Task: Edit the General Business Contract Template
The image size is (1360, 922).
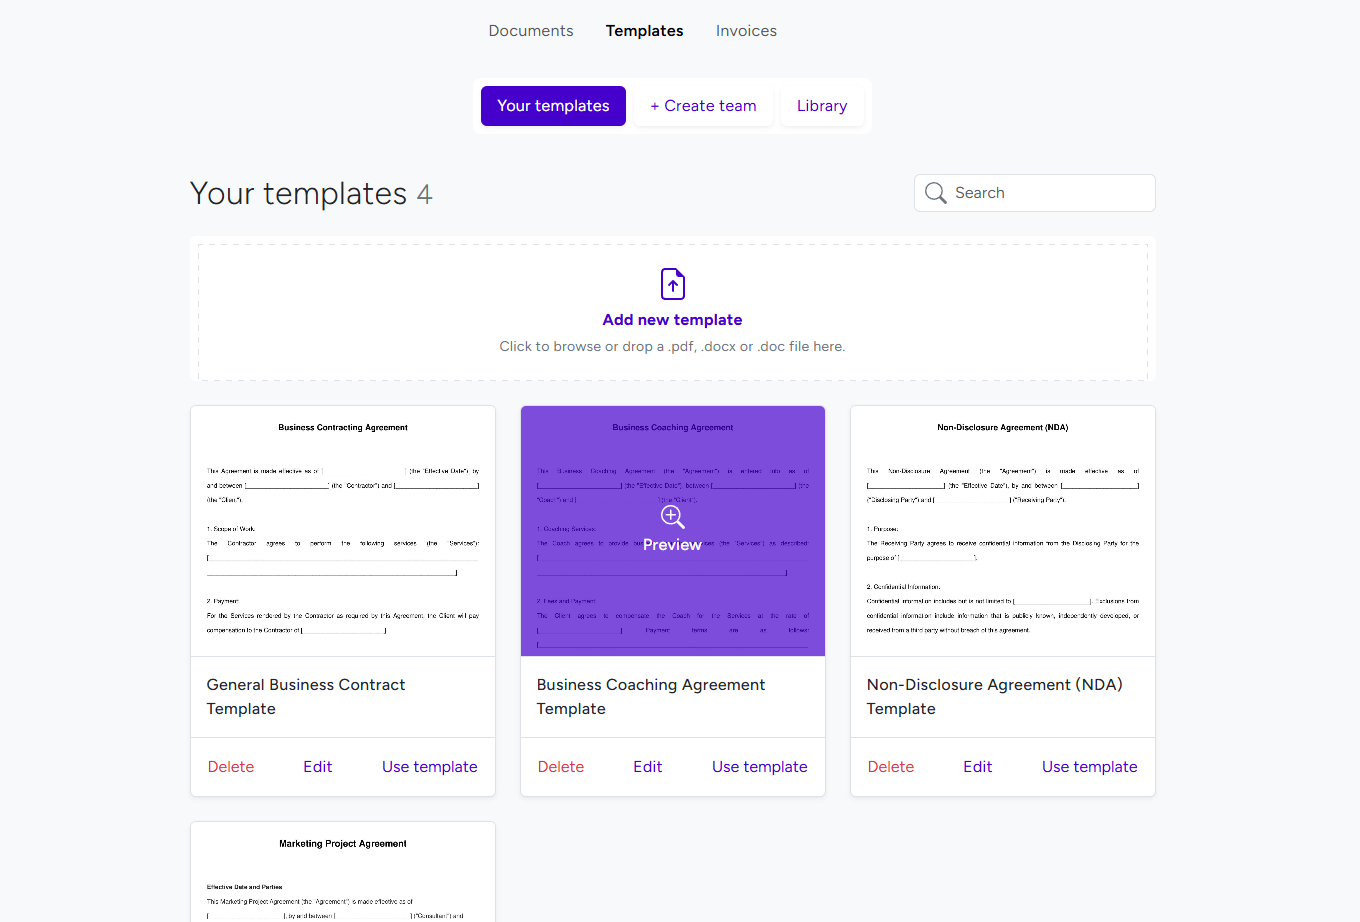Action: 318,766
